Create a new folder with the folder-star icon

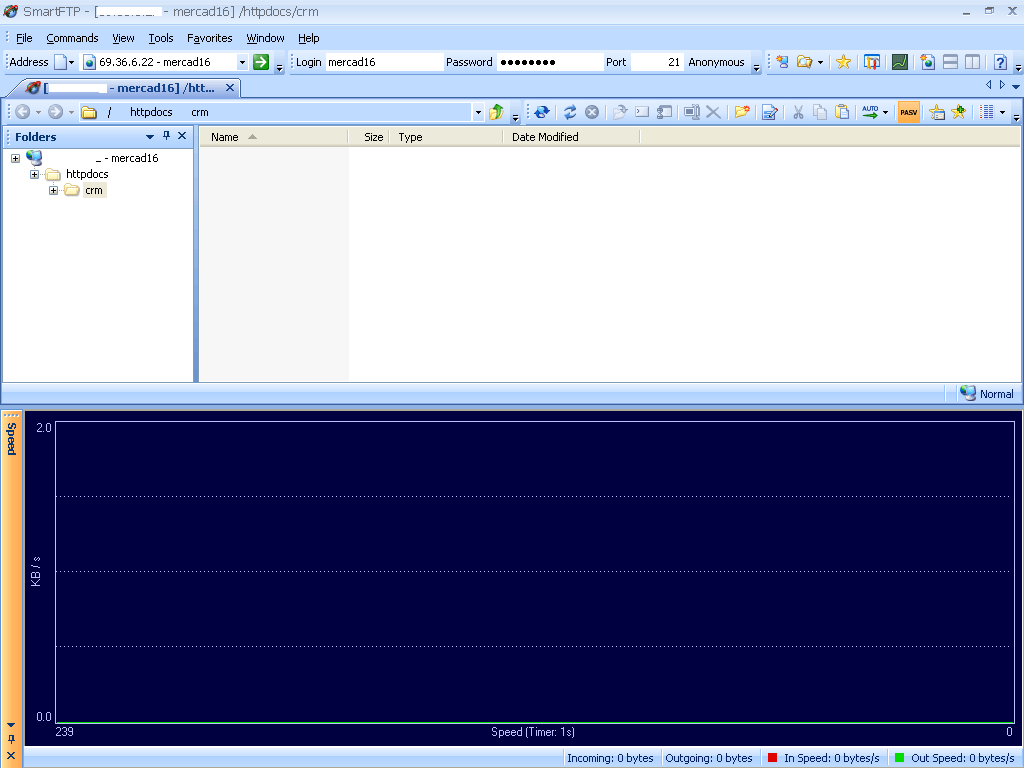741,112
